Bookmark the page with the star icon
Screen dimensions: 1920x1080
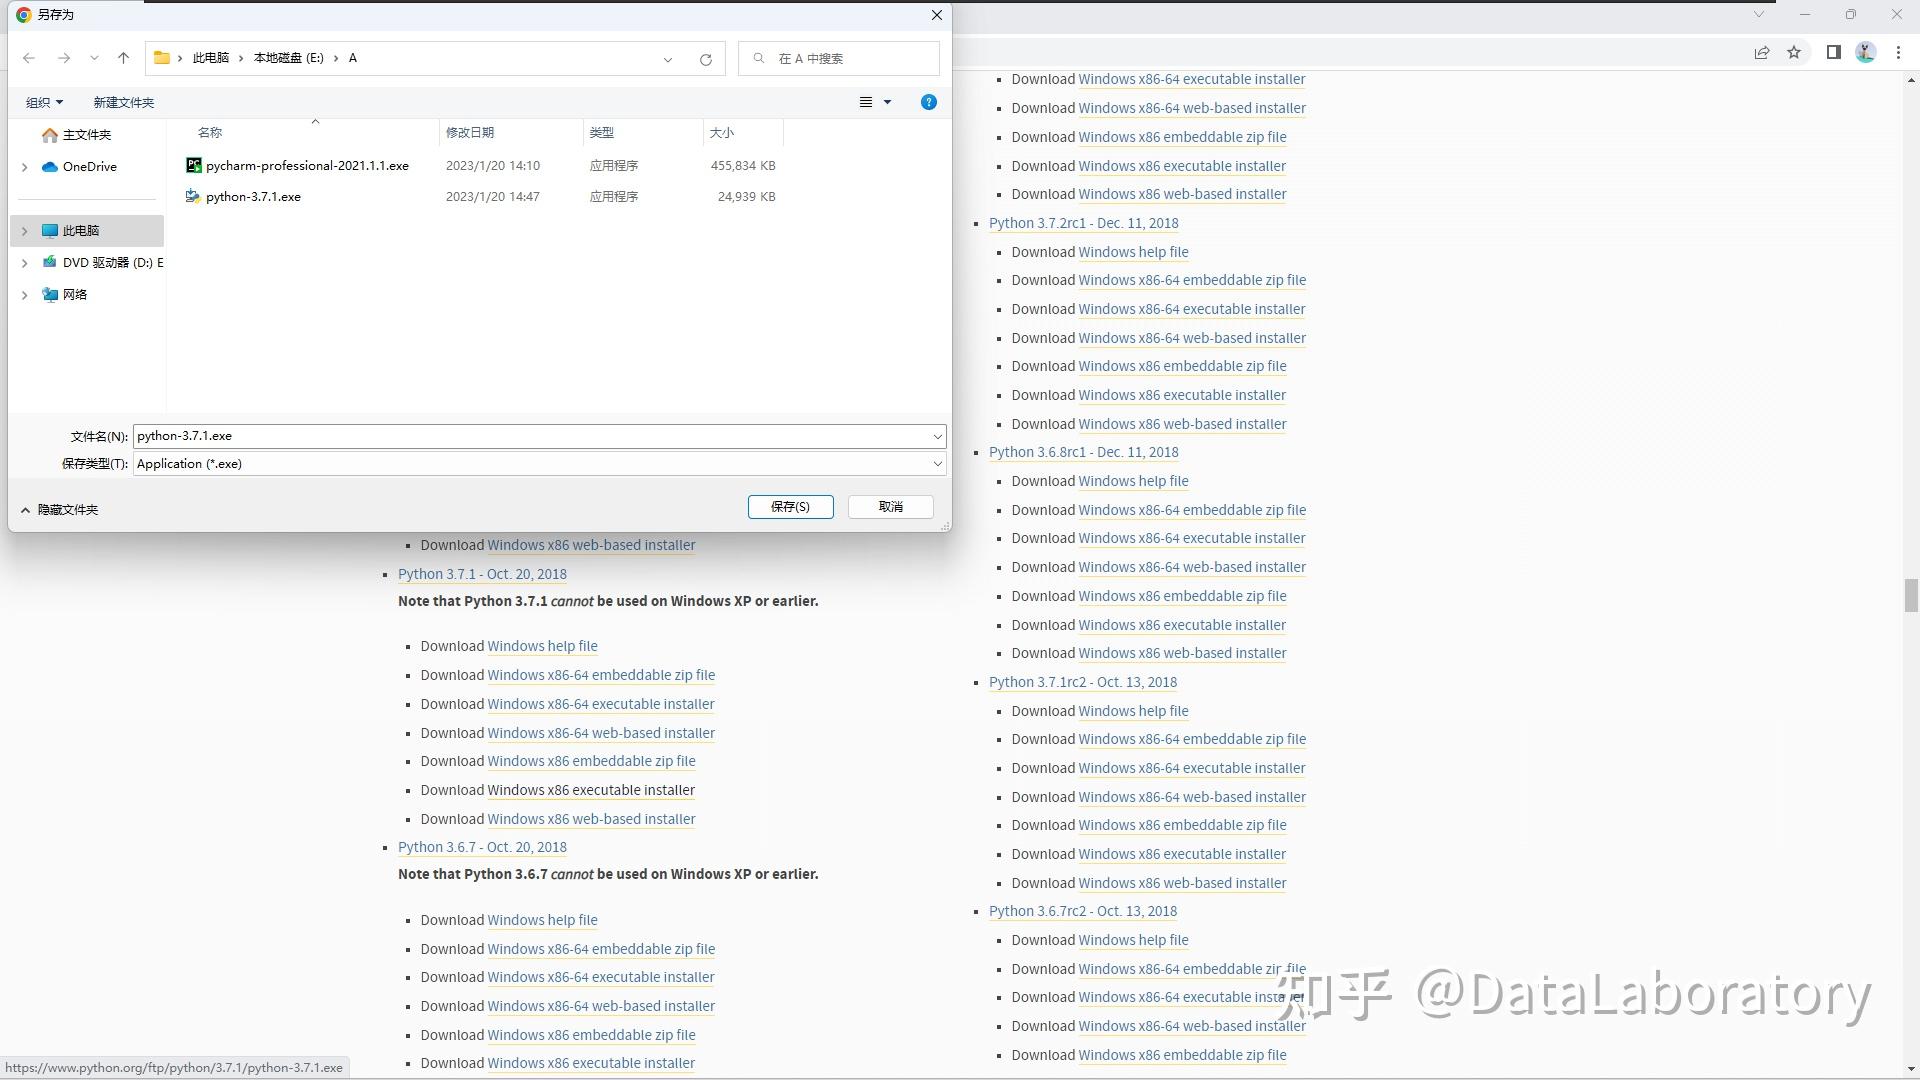point(1794,52)
